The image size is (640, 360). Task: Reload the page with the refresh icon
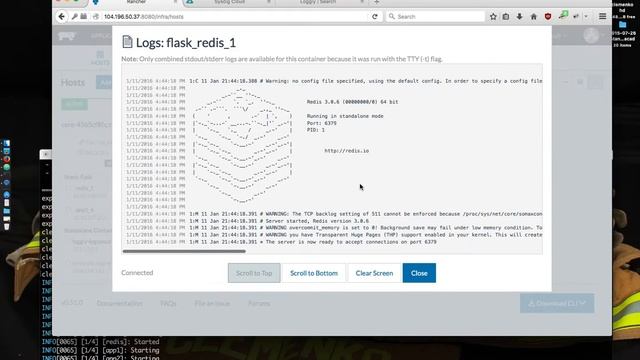pyautogui.click(x=375, y=16)
